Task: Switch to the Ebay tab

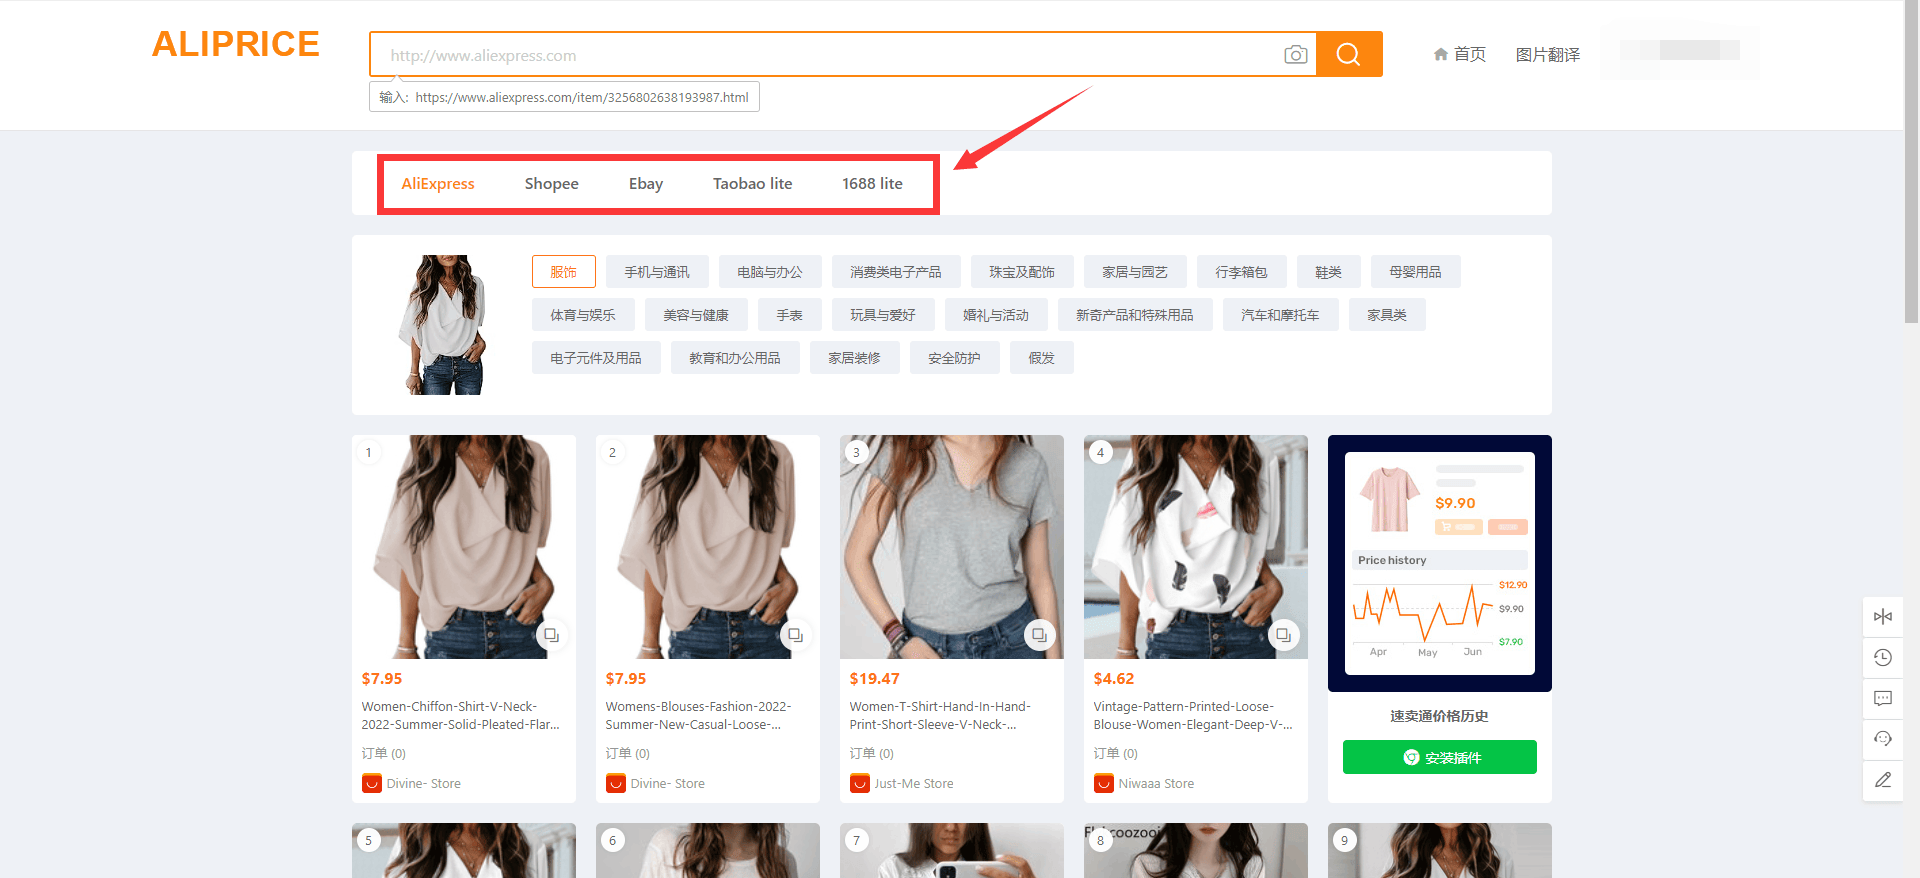Action: tap(646, 184)
